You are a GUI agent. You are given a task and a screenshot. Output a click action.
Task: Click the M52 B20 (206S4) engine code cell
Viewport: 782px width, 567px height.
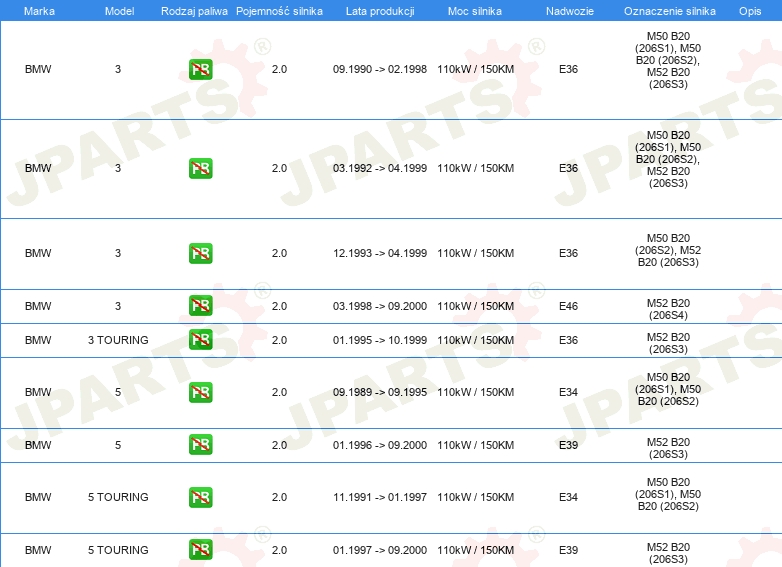tap(668, 309)
